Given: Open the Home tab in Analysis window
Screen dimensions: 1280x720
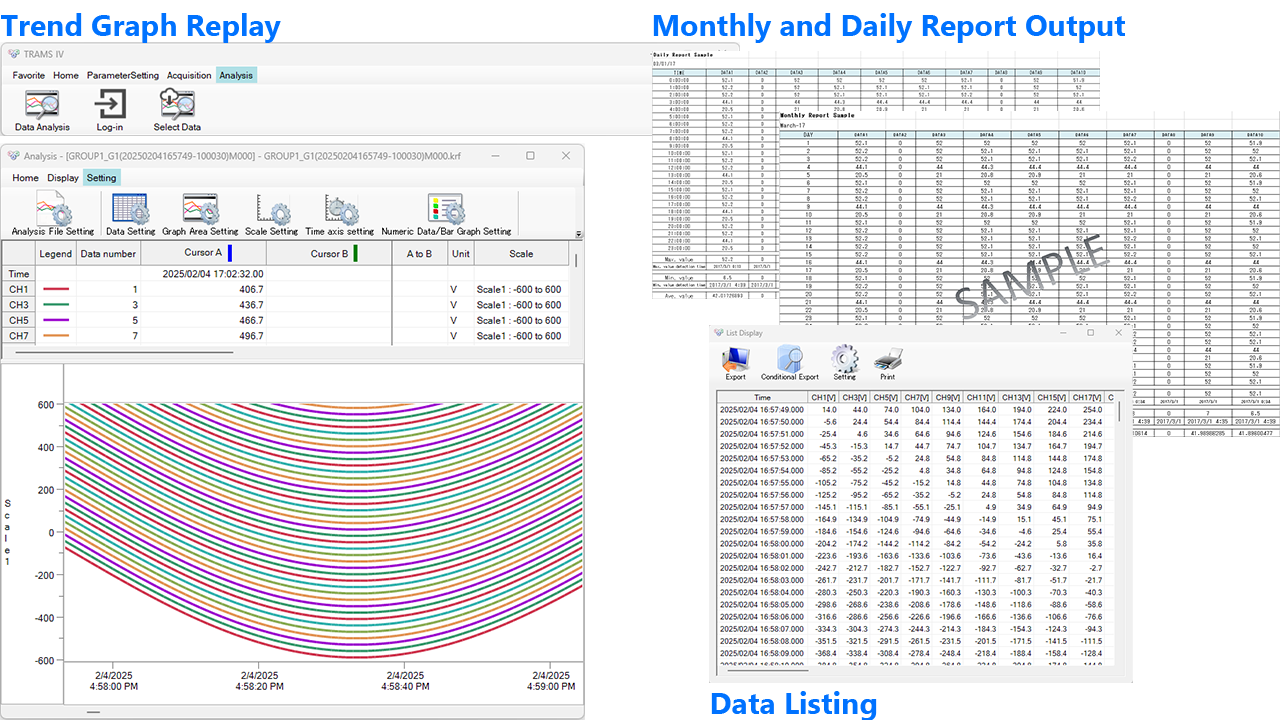Looking at the screenshot, I should coord(26,178).
